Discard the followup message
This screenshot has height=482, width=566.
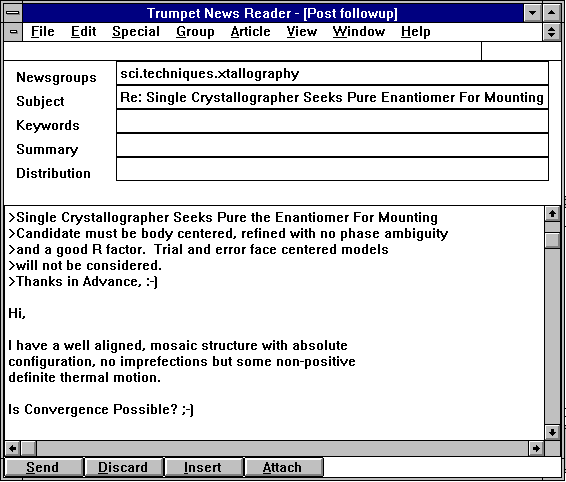click(x=123, y=468)
